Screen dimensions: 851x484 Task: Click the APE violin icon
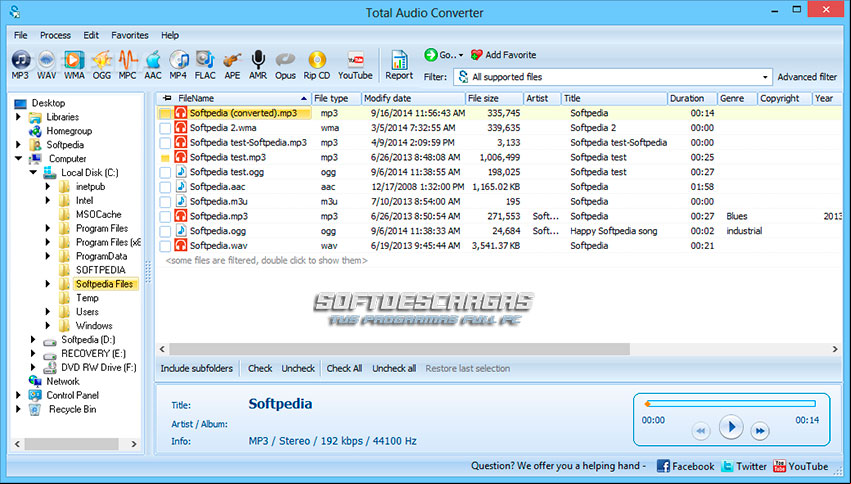coord(232,59)
